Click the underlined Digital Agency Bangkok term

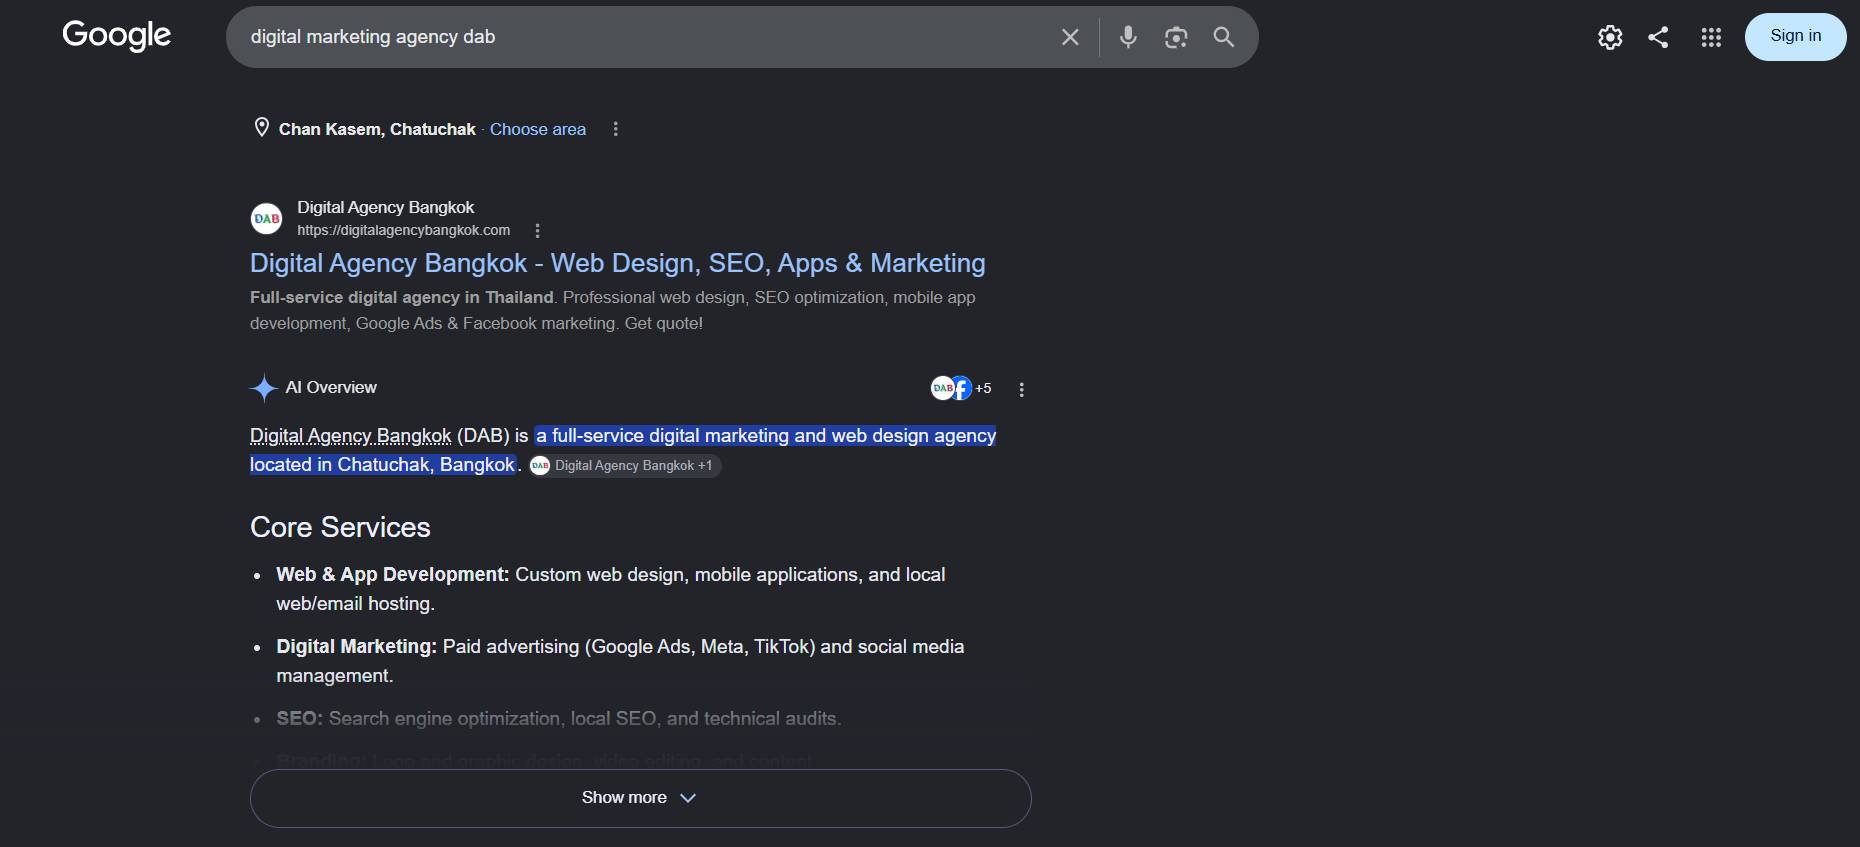[x=350, y=436]
